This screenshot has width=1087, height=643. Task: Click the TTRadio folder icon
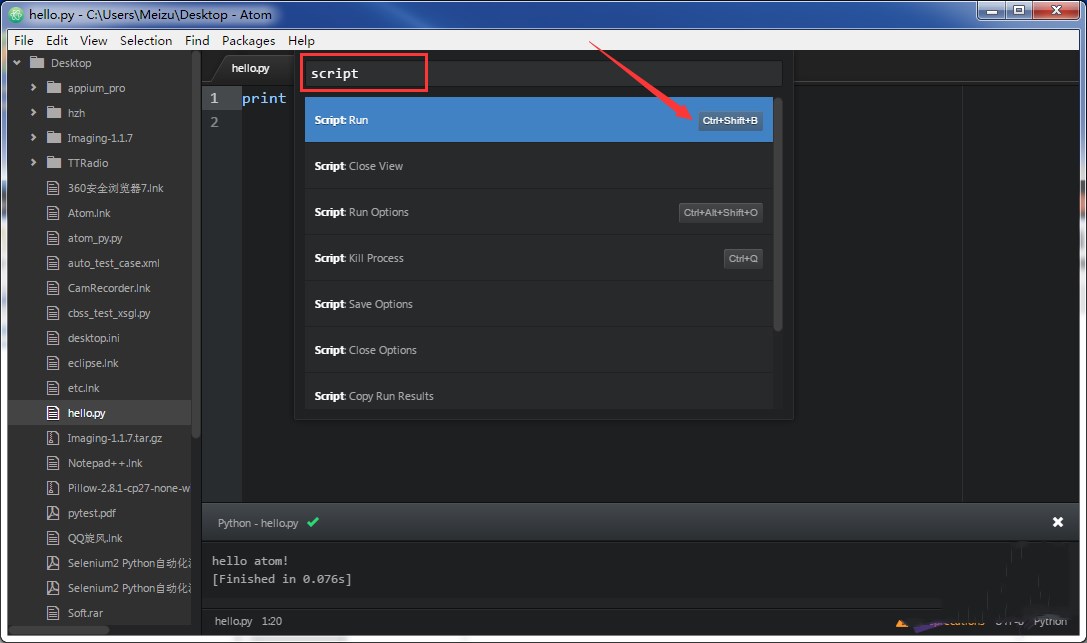tap(54, 163)
